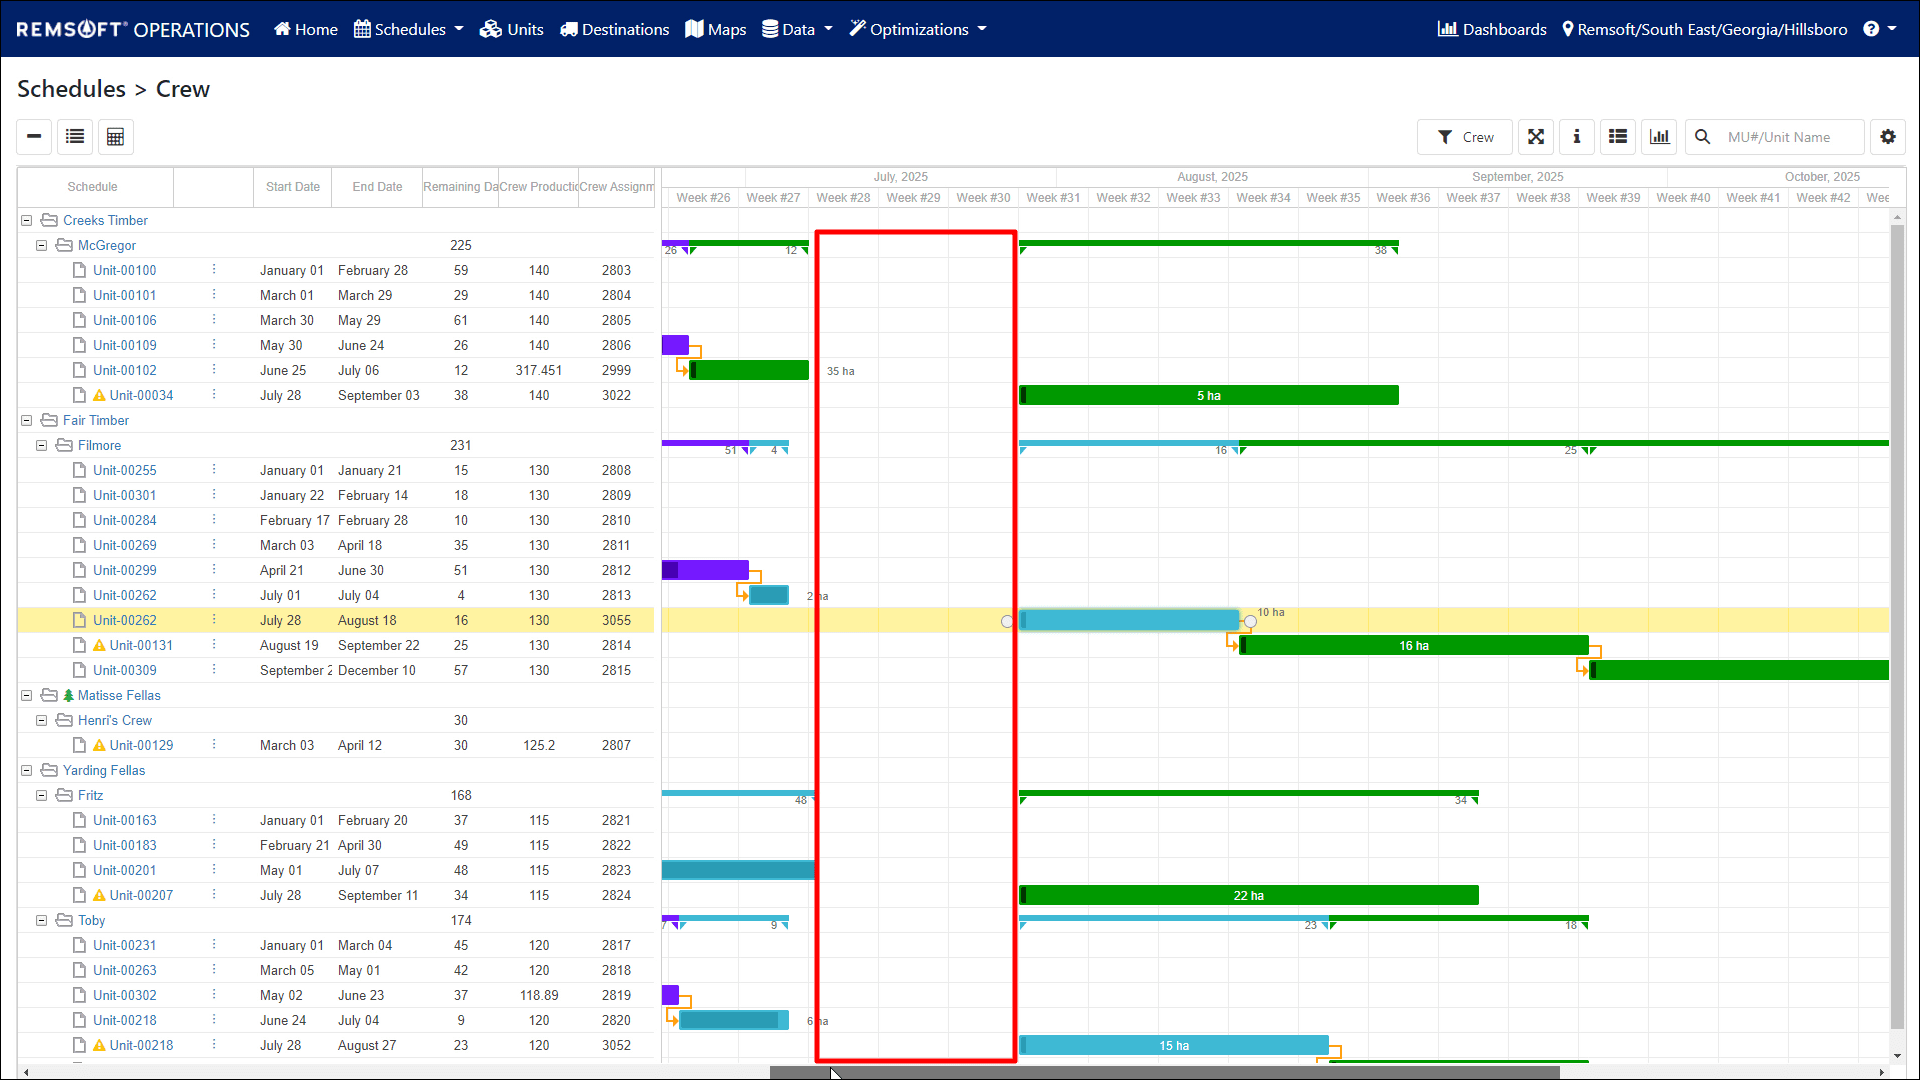Open the Unit-00262 link

tap(124, 620)
